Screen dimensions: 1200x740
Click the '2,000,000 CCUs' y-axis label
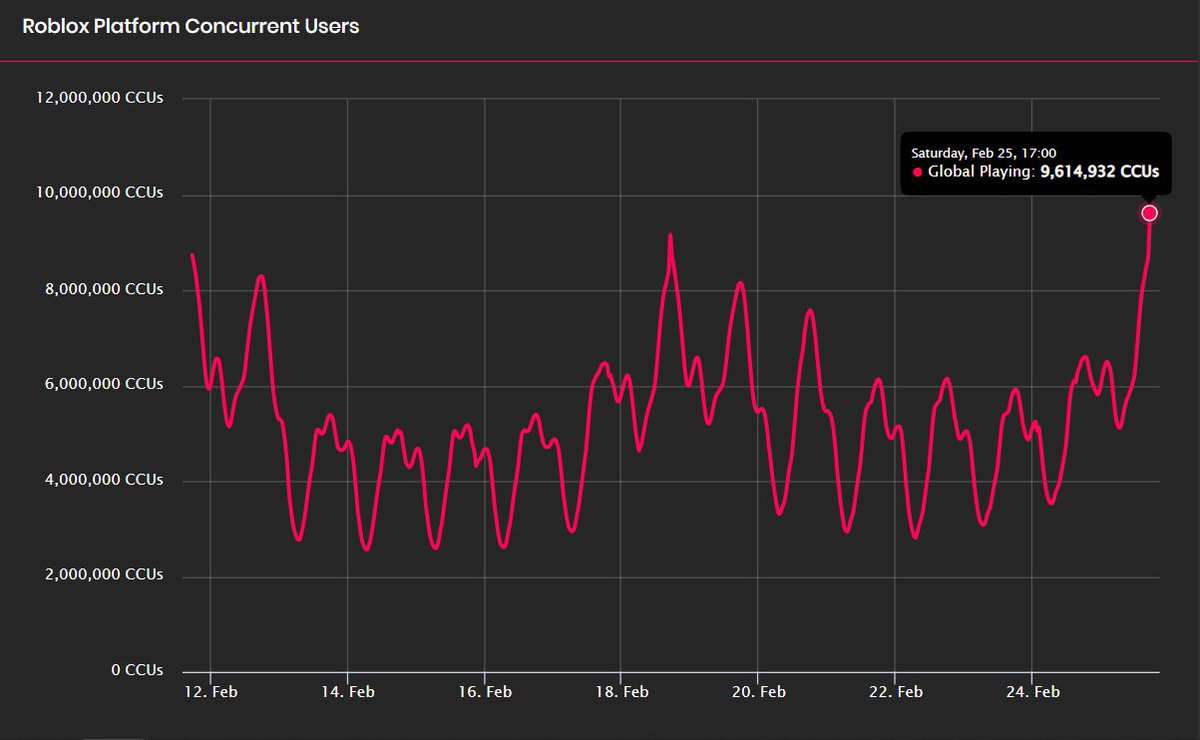(103, 575)
